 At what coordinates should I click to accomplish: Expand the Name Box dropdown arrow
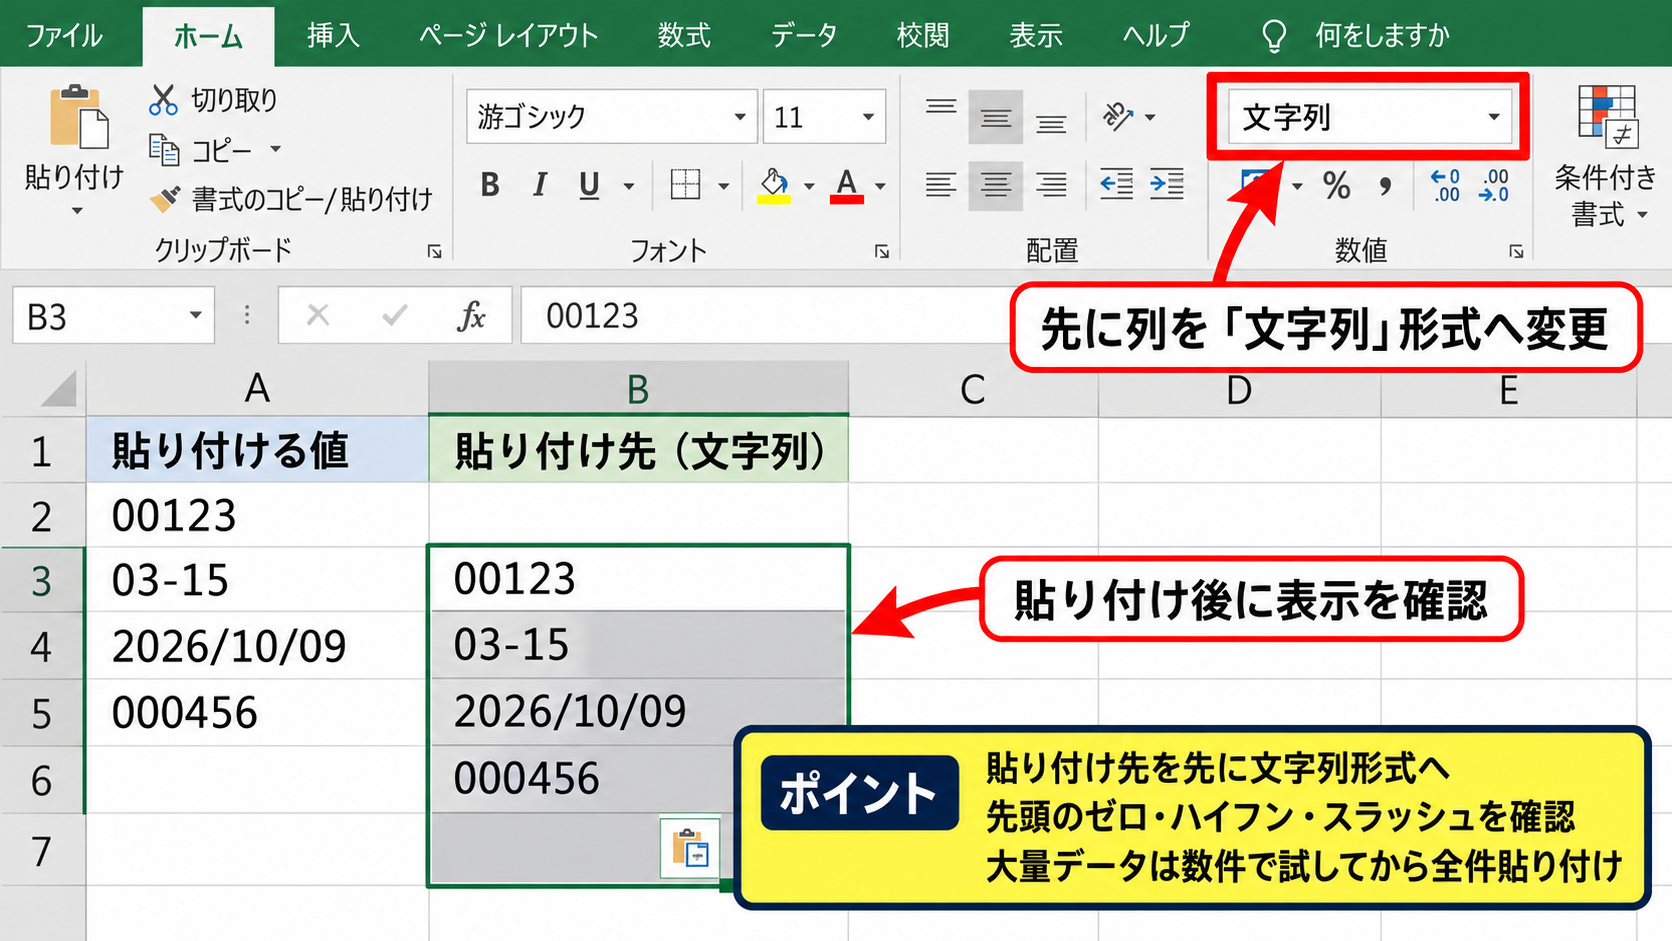[x=195, y=316]
